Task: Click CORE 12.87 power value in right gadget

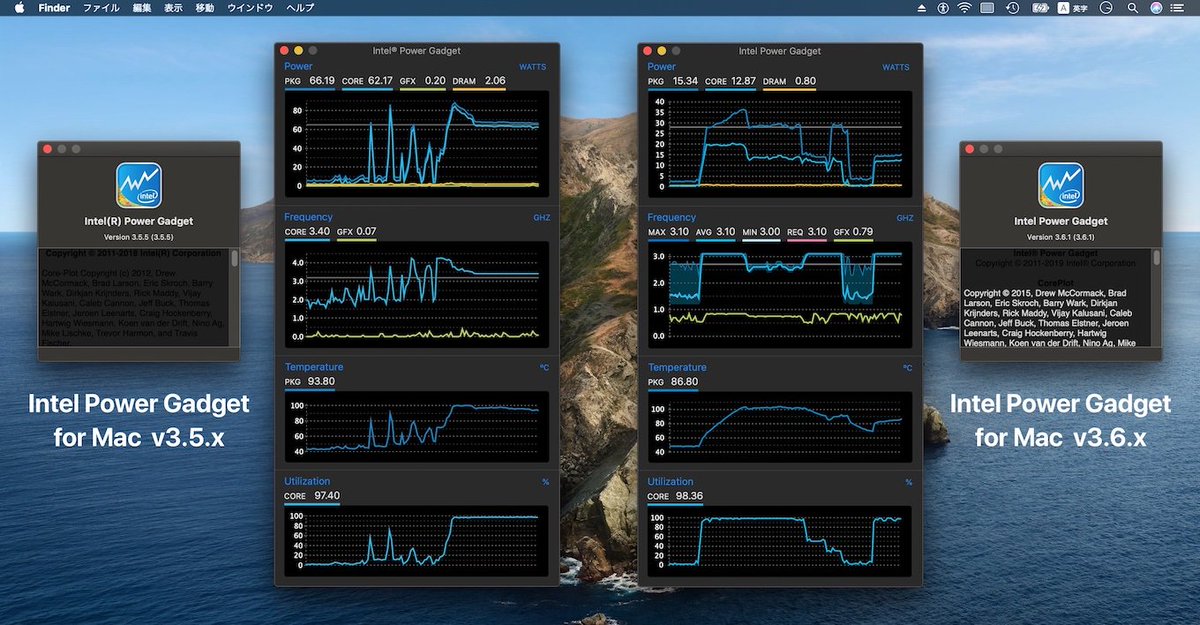Action: (731, 80)
